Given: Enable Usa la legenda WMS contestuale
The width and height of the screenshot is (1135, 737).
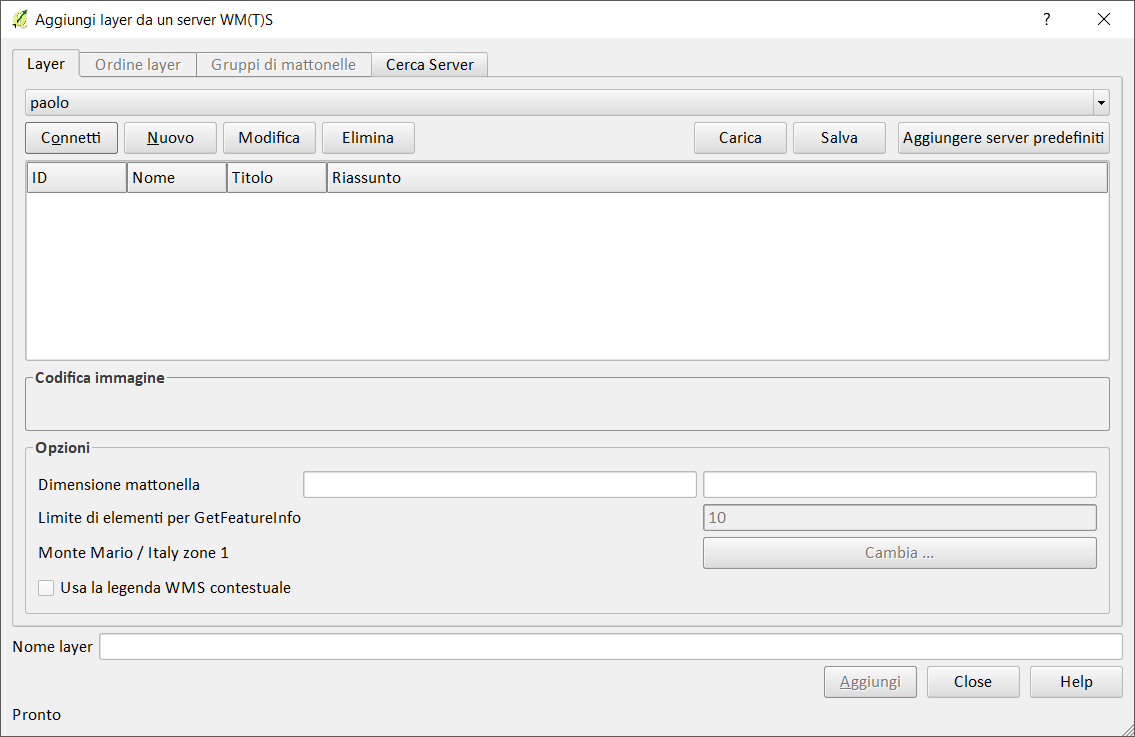Looking at the screenshot, I should [x=46, y=588].
